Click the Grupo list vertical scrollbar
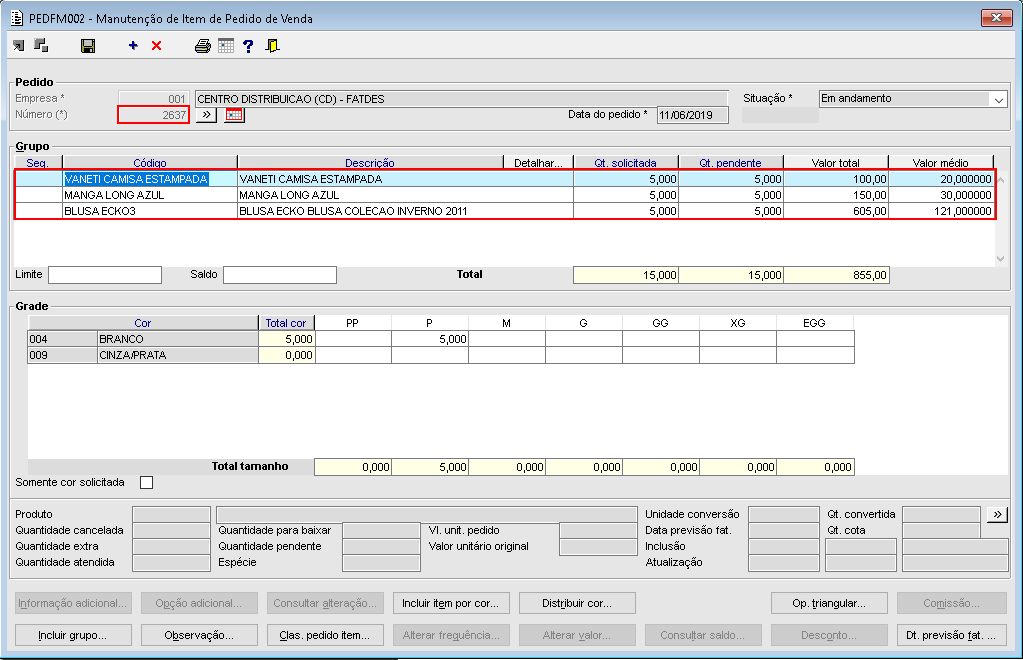This screenshot has width=1023, height=660. coord(1002,218)
